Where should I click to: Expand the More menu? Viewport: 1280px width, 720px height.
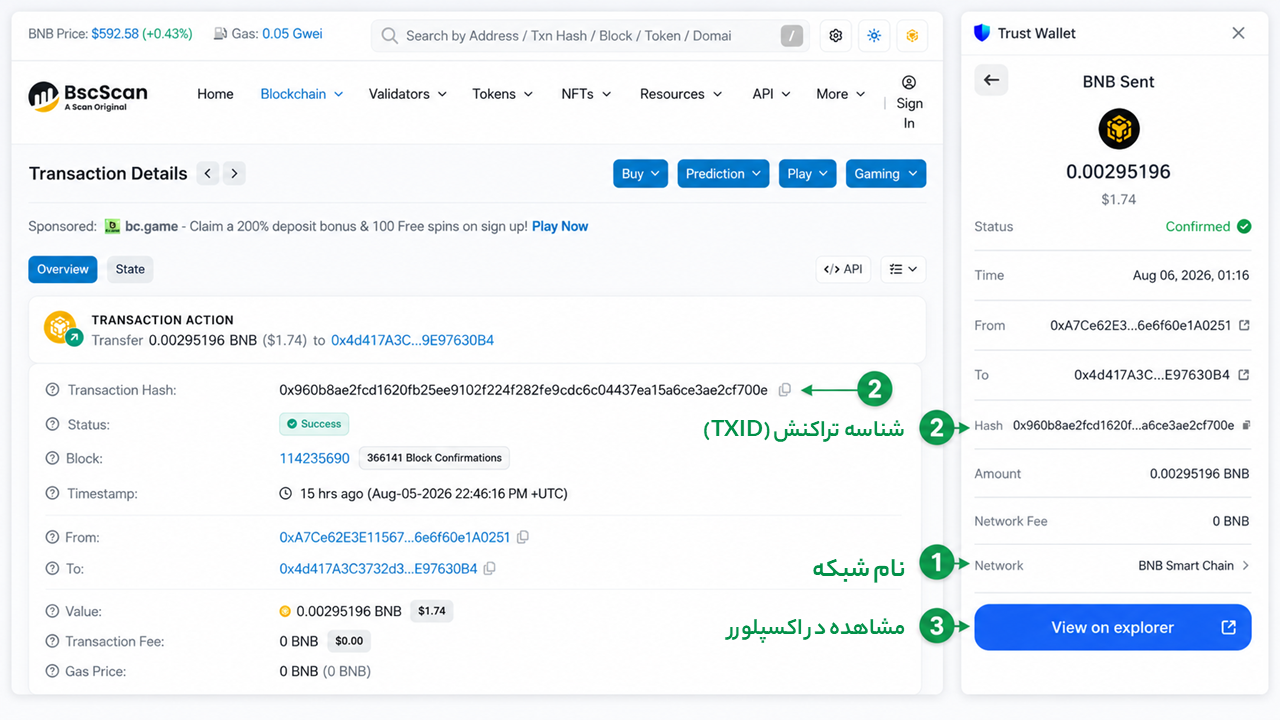pos(840,94)
